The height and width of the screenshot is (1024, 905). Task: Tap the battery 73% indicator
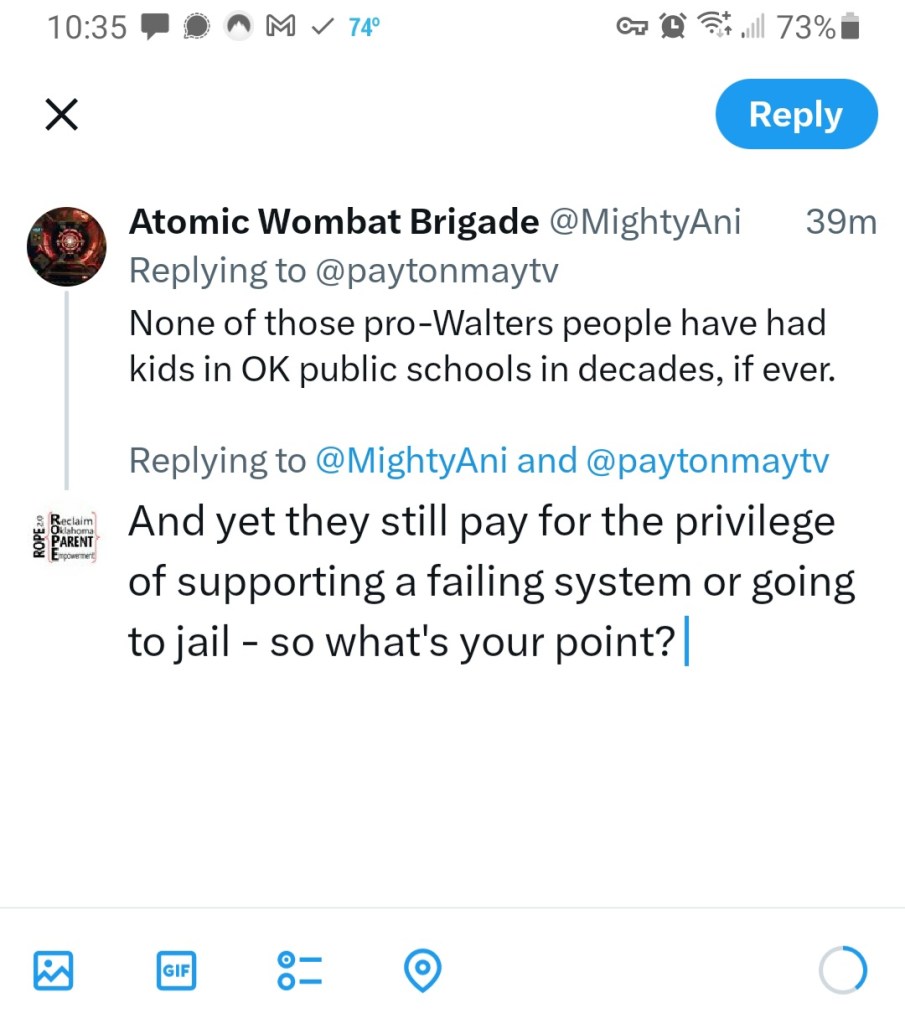(818, 28)
